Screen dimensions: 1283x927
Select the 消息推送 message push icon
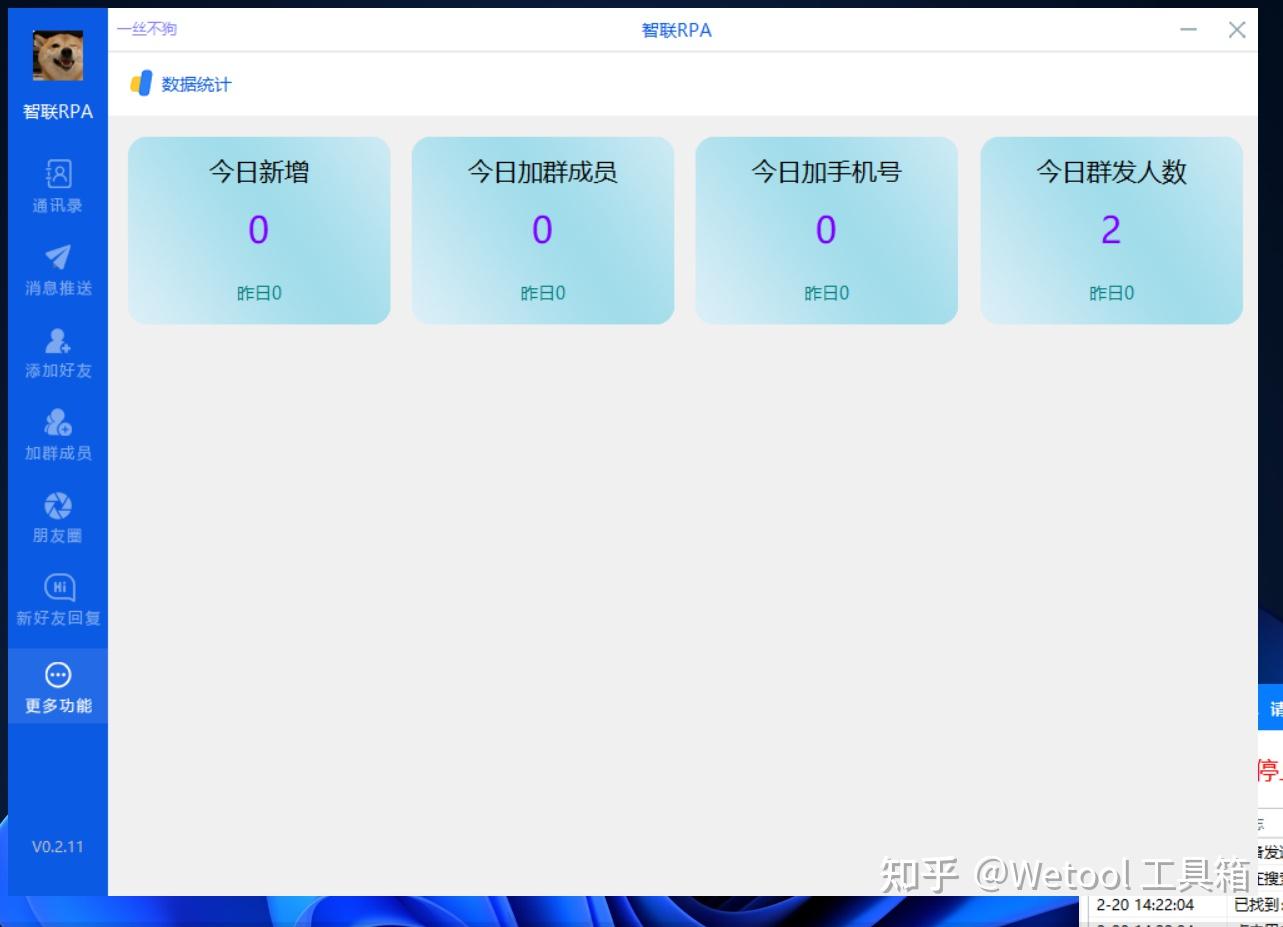[x=56, y=256]
